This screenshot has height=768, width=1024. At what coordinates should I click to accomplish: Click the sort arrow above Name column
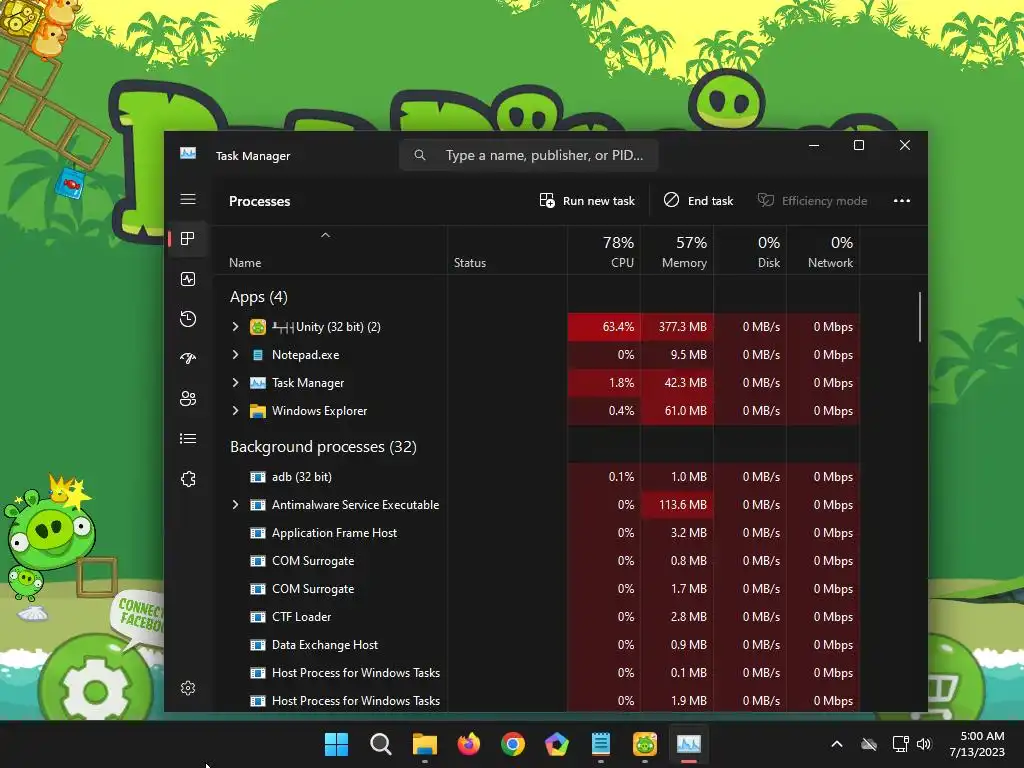pos(325,235)
